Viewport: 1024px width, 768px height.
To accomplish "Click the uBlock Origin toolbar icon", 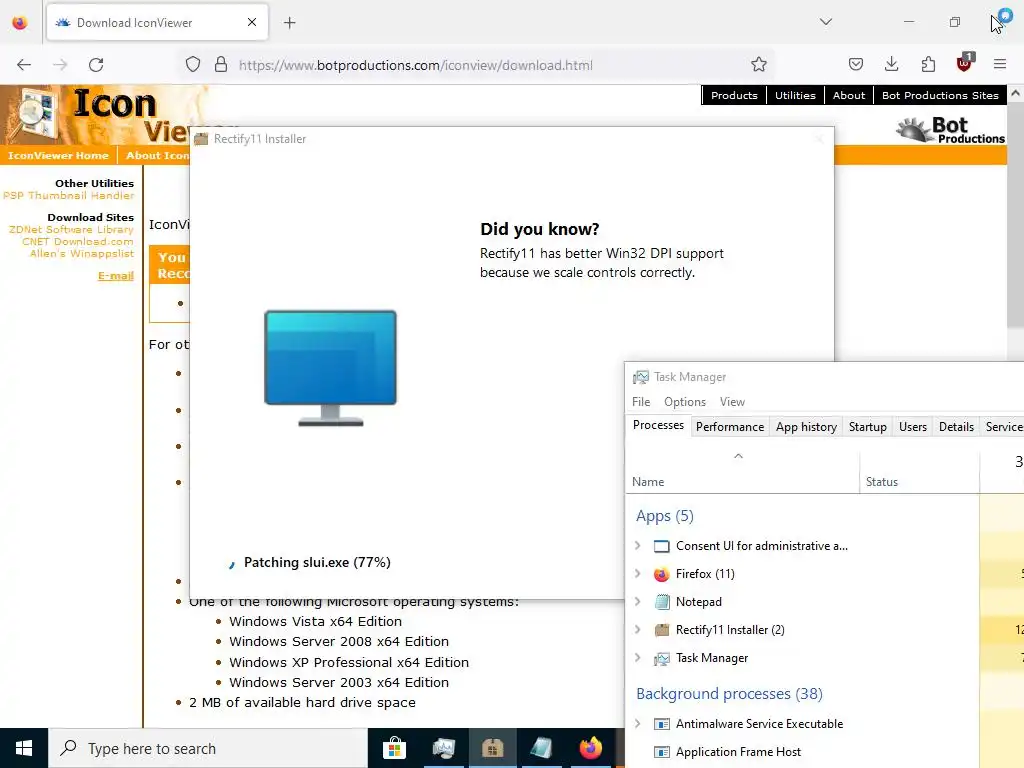I will click(x=965, y=63).
